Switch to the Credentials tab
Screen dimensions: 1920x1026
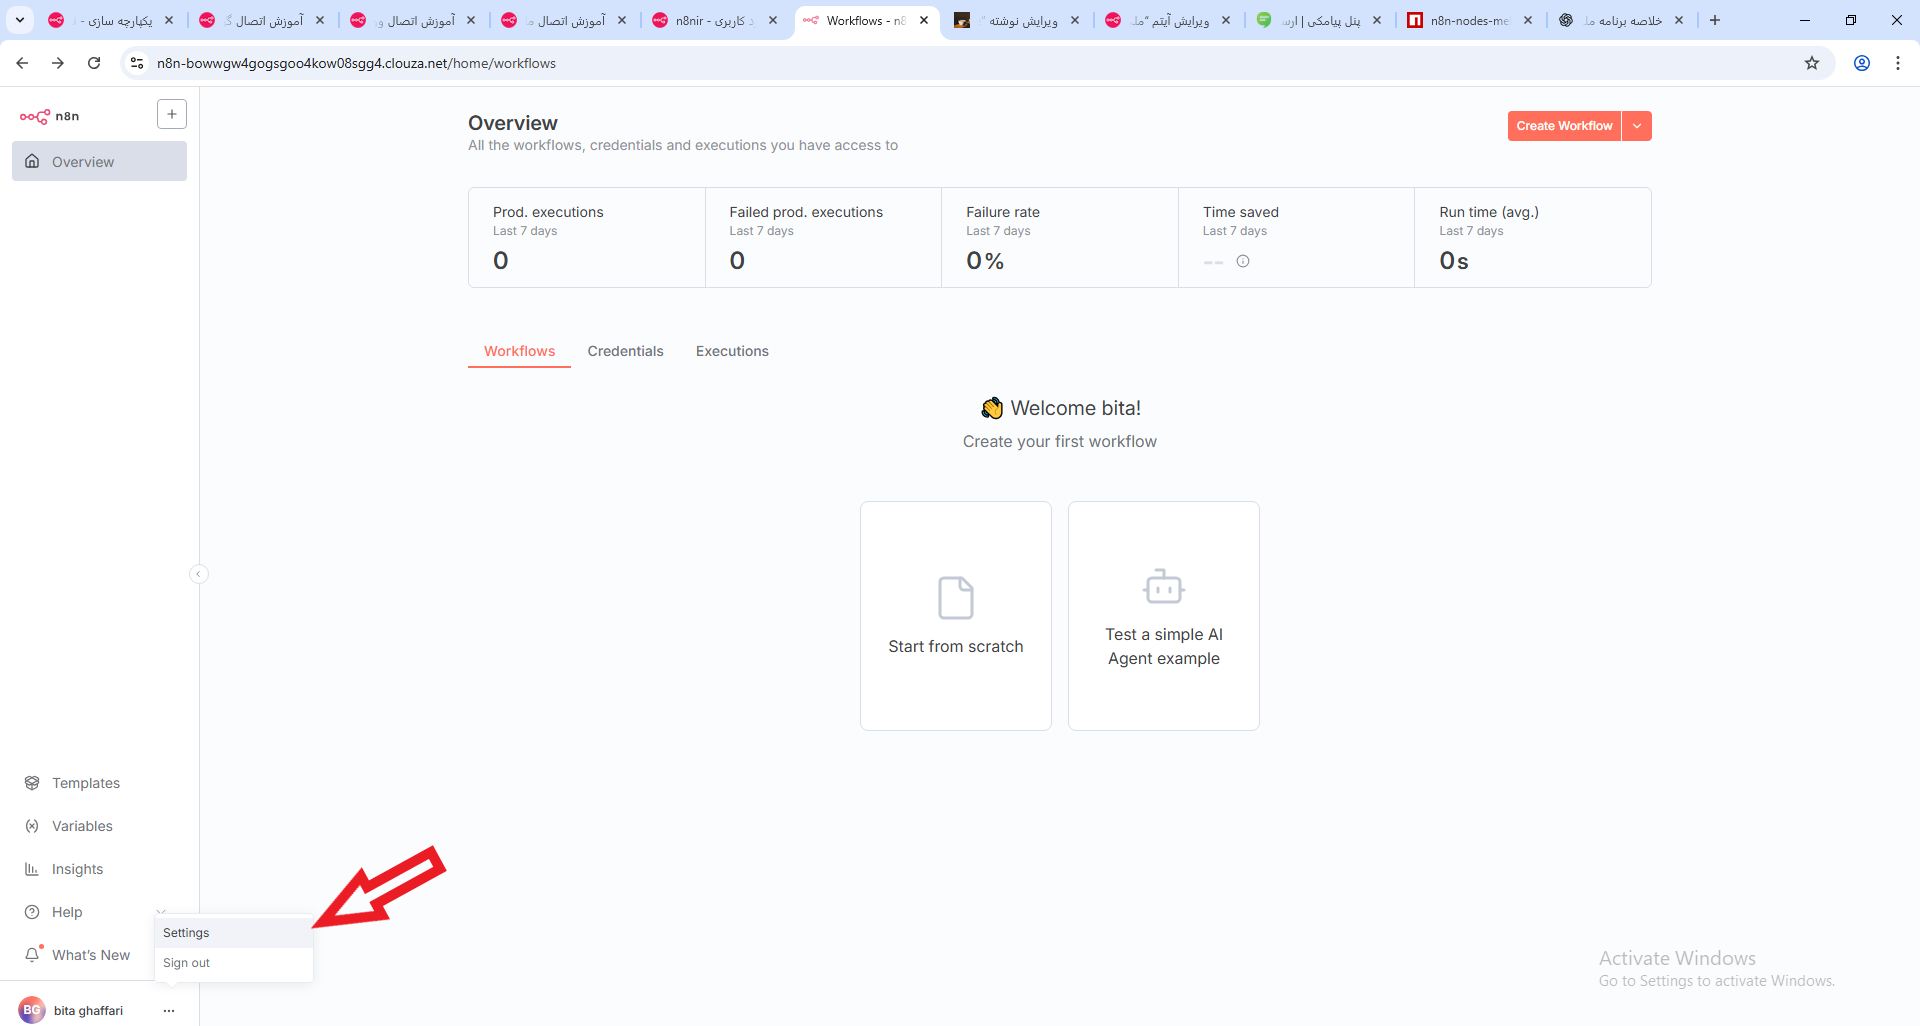coord(625,351)
